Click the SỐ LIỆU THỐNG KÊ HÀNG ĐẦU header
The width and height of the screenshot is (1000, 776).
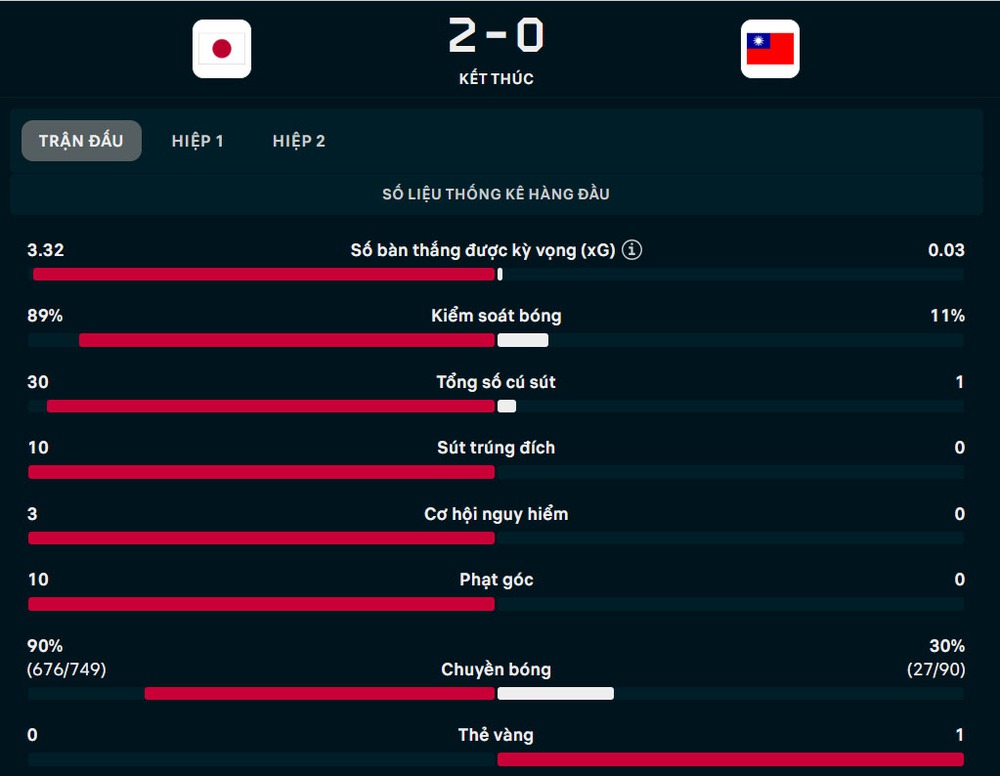coord(496,194)
